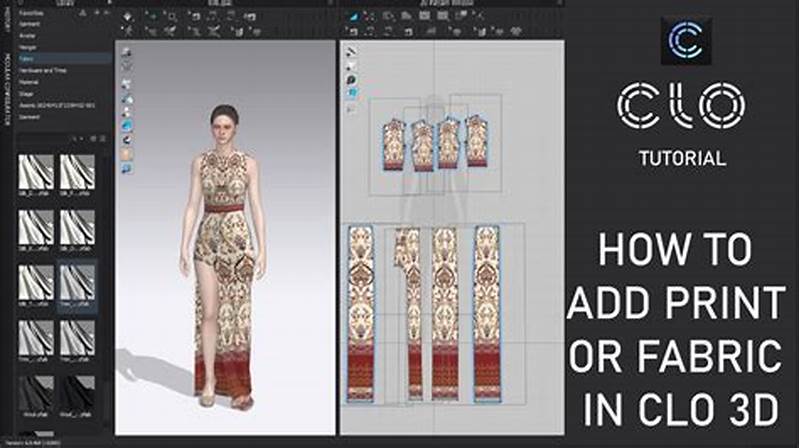The image size is (800, 448).
Task: Select the highlighted fabric thumbnail
Action: pyautogui.click(x=77, y=286)
